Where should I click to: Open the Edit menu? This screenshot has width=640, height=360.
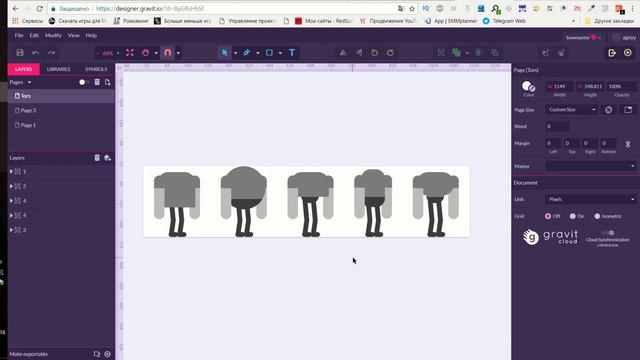point(34,36)
